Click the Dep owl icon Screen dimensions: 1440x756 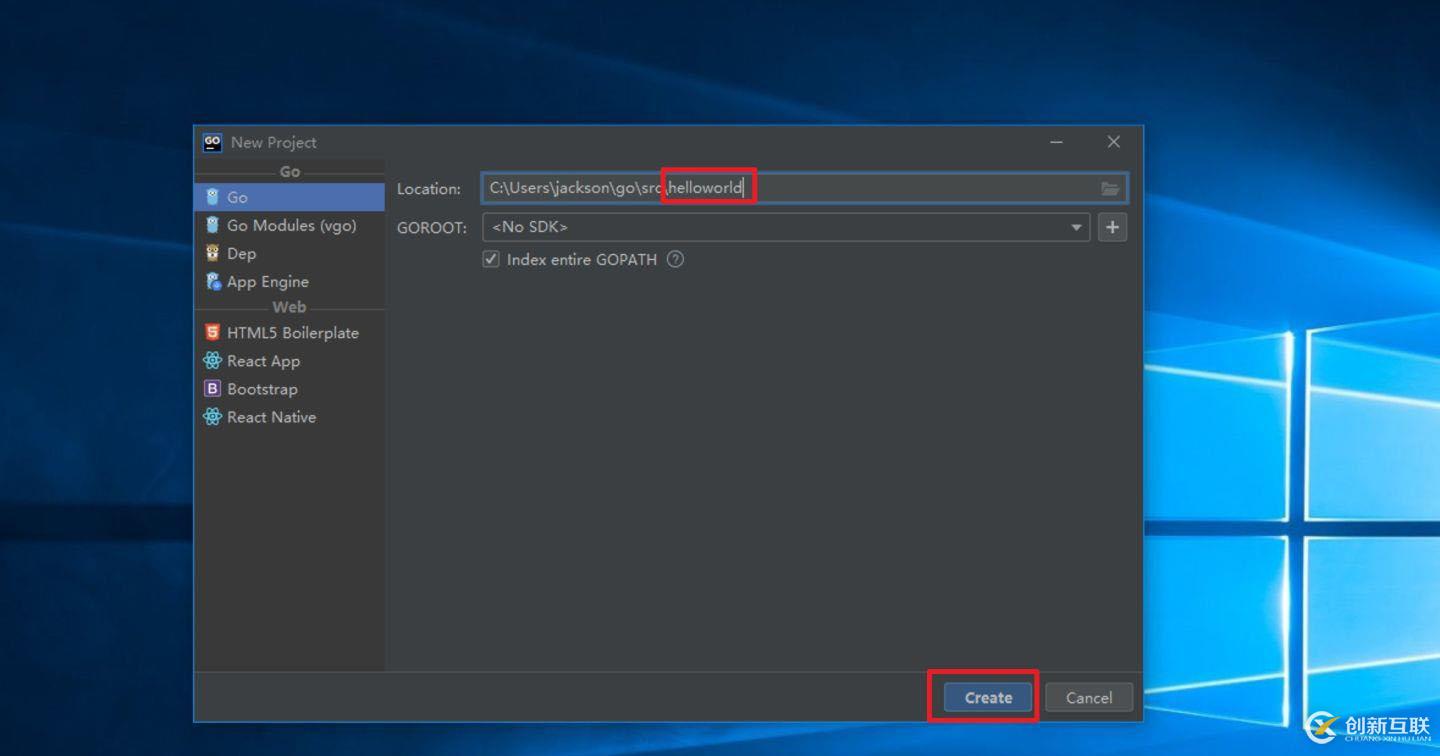point(212,253)
